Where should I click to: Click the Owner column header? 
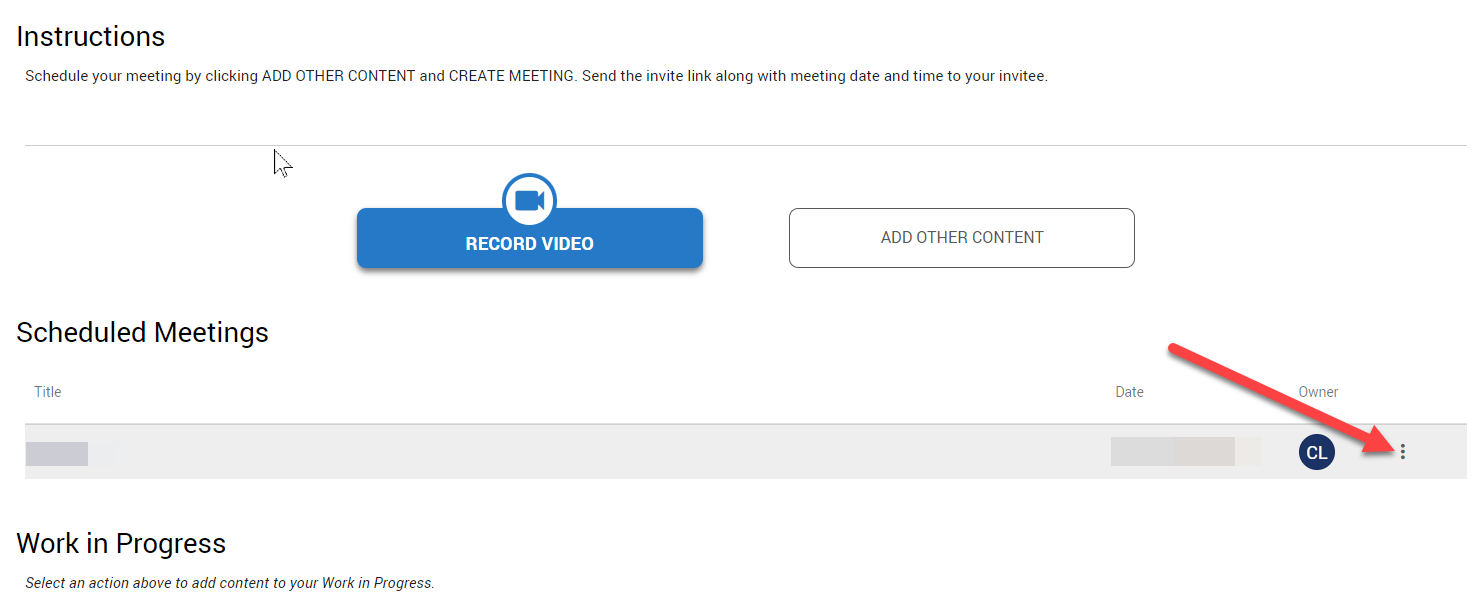tap(1318, 392)
